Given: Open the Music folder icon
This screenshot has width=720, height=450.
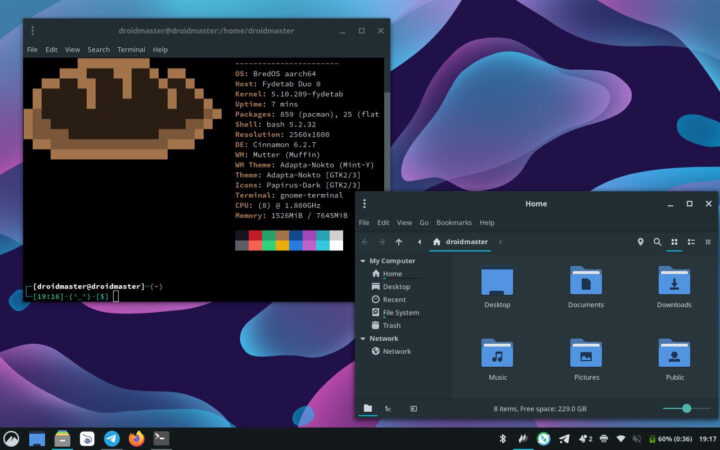Looking at the screenshot, I should tap(497, 353).
